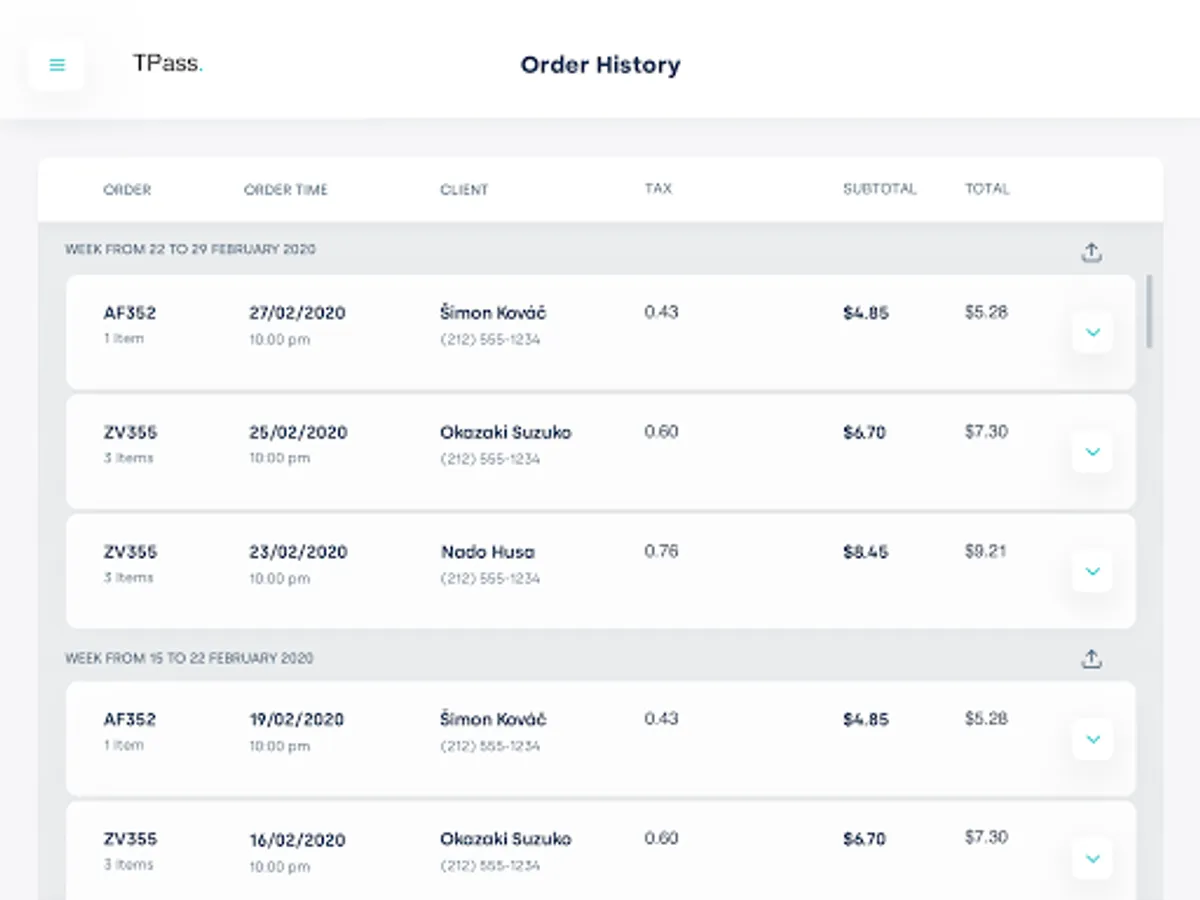Click the Order History page title
The width and height of the screenshot is (1200, 900).
(x=600, y=65)
